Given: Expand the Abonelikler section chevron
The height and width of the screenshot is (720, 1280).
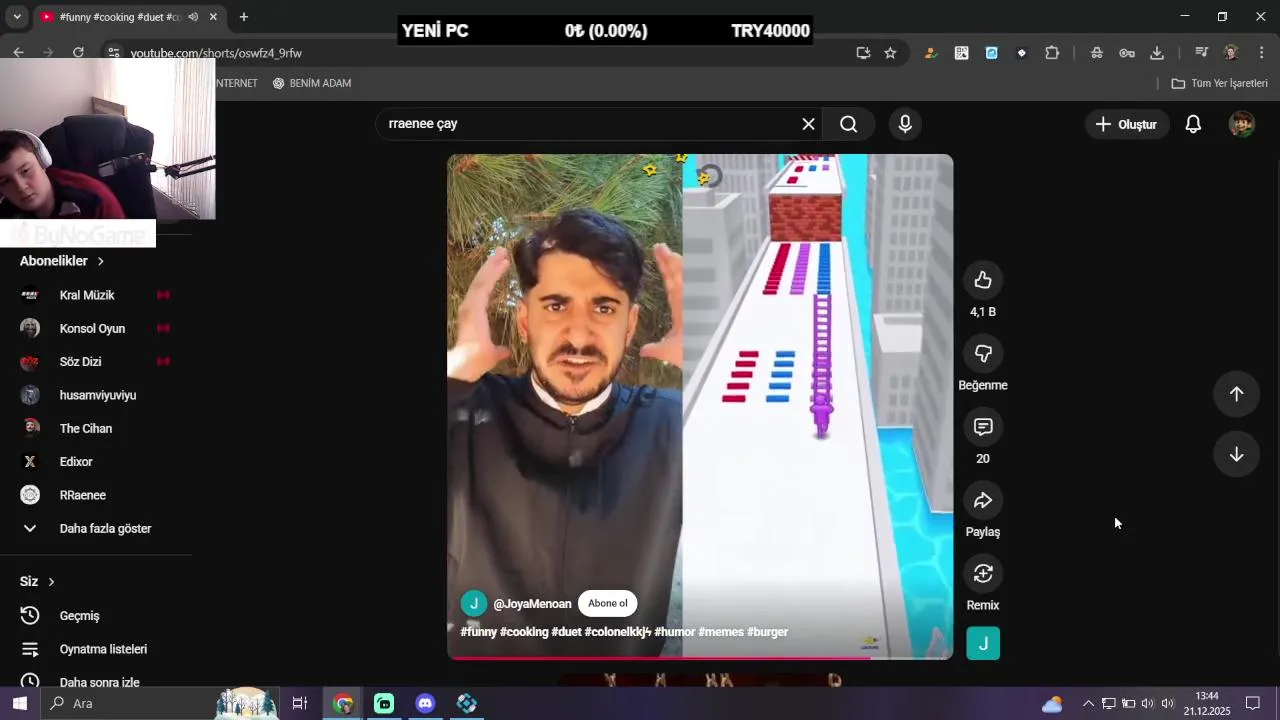Looking at the screenshot, I should click(100, 261).
